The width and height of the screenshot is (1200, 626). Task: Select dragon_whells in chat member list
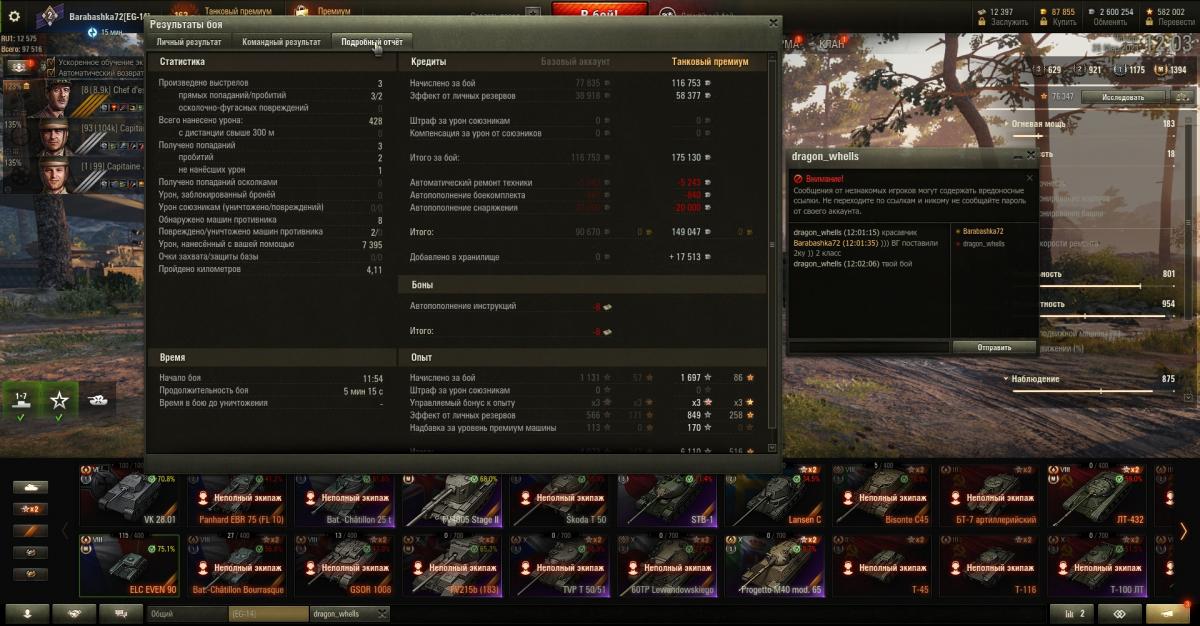[982, 243]
